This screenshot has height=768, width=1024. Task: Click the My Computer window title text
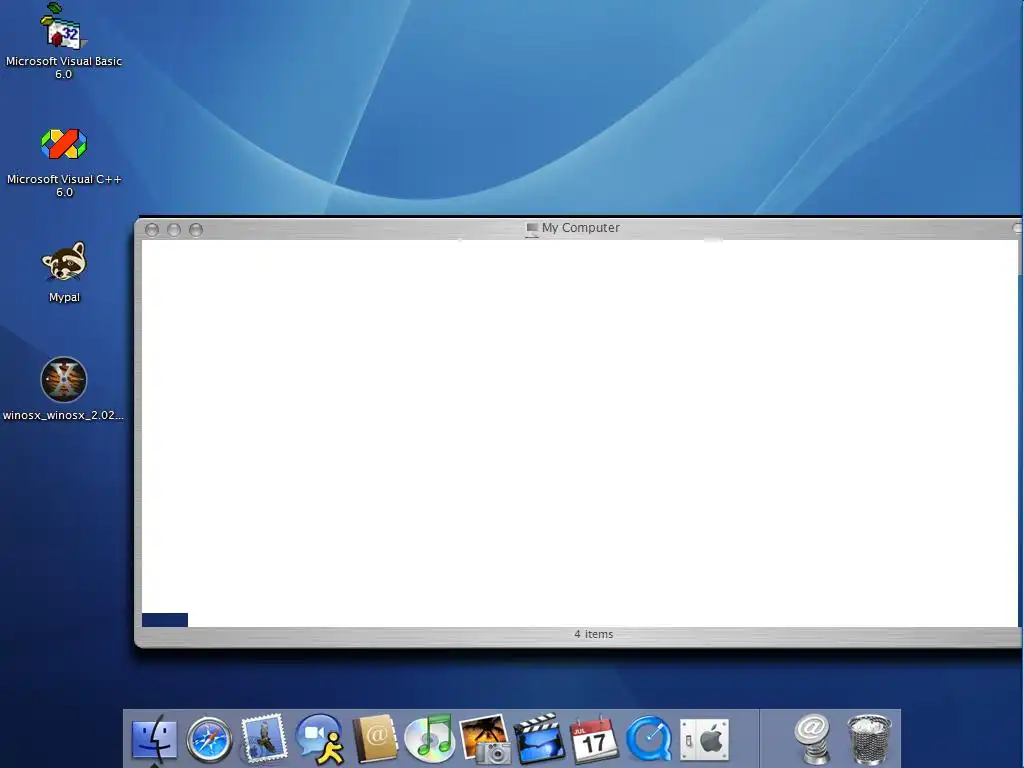click(581, 228)
